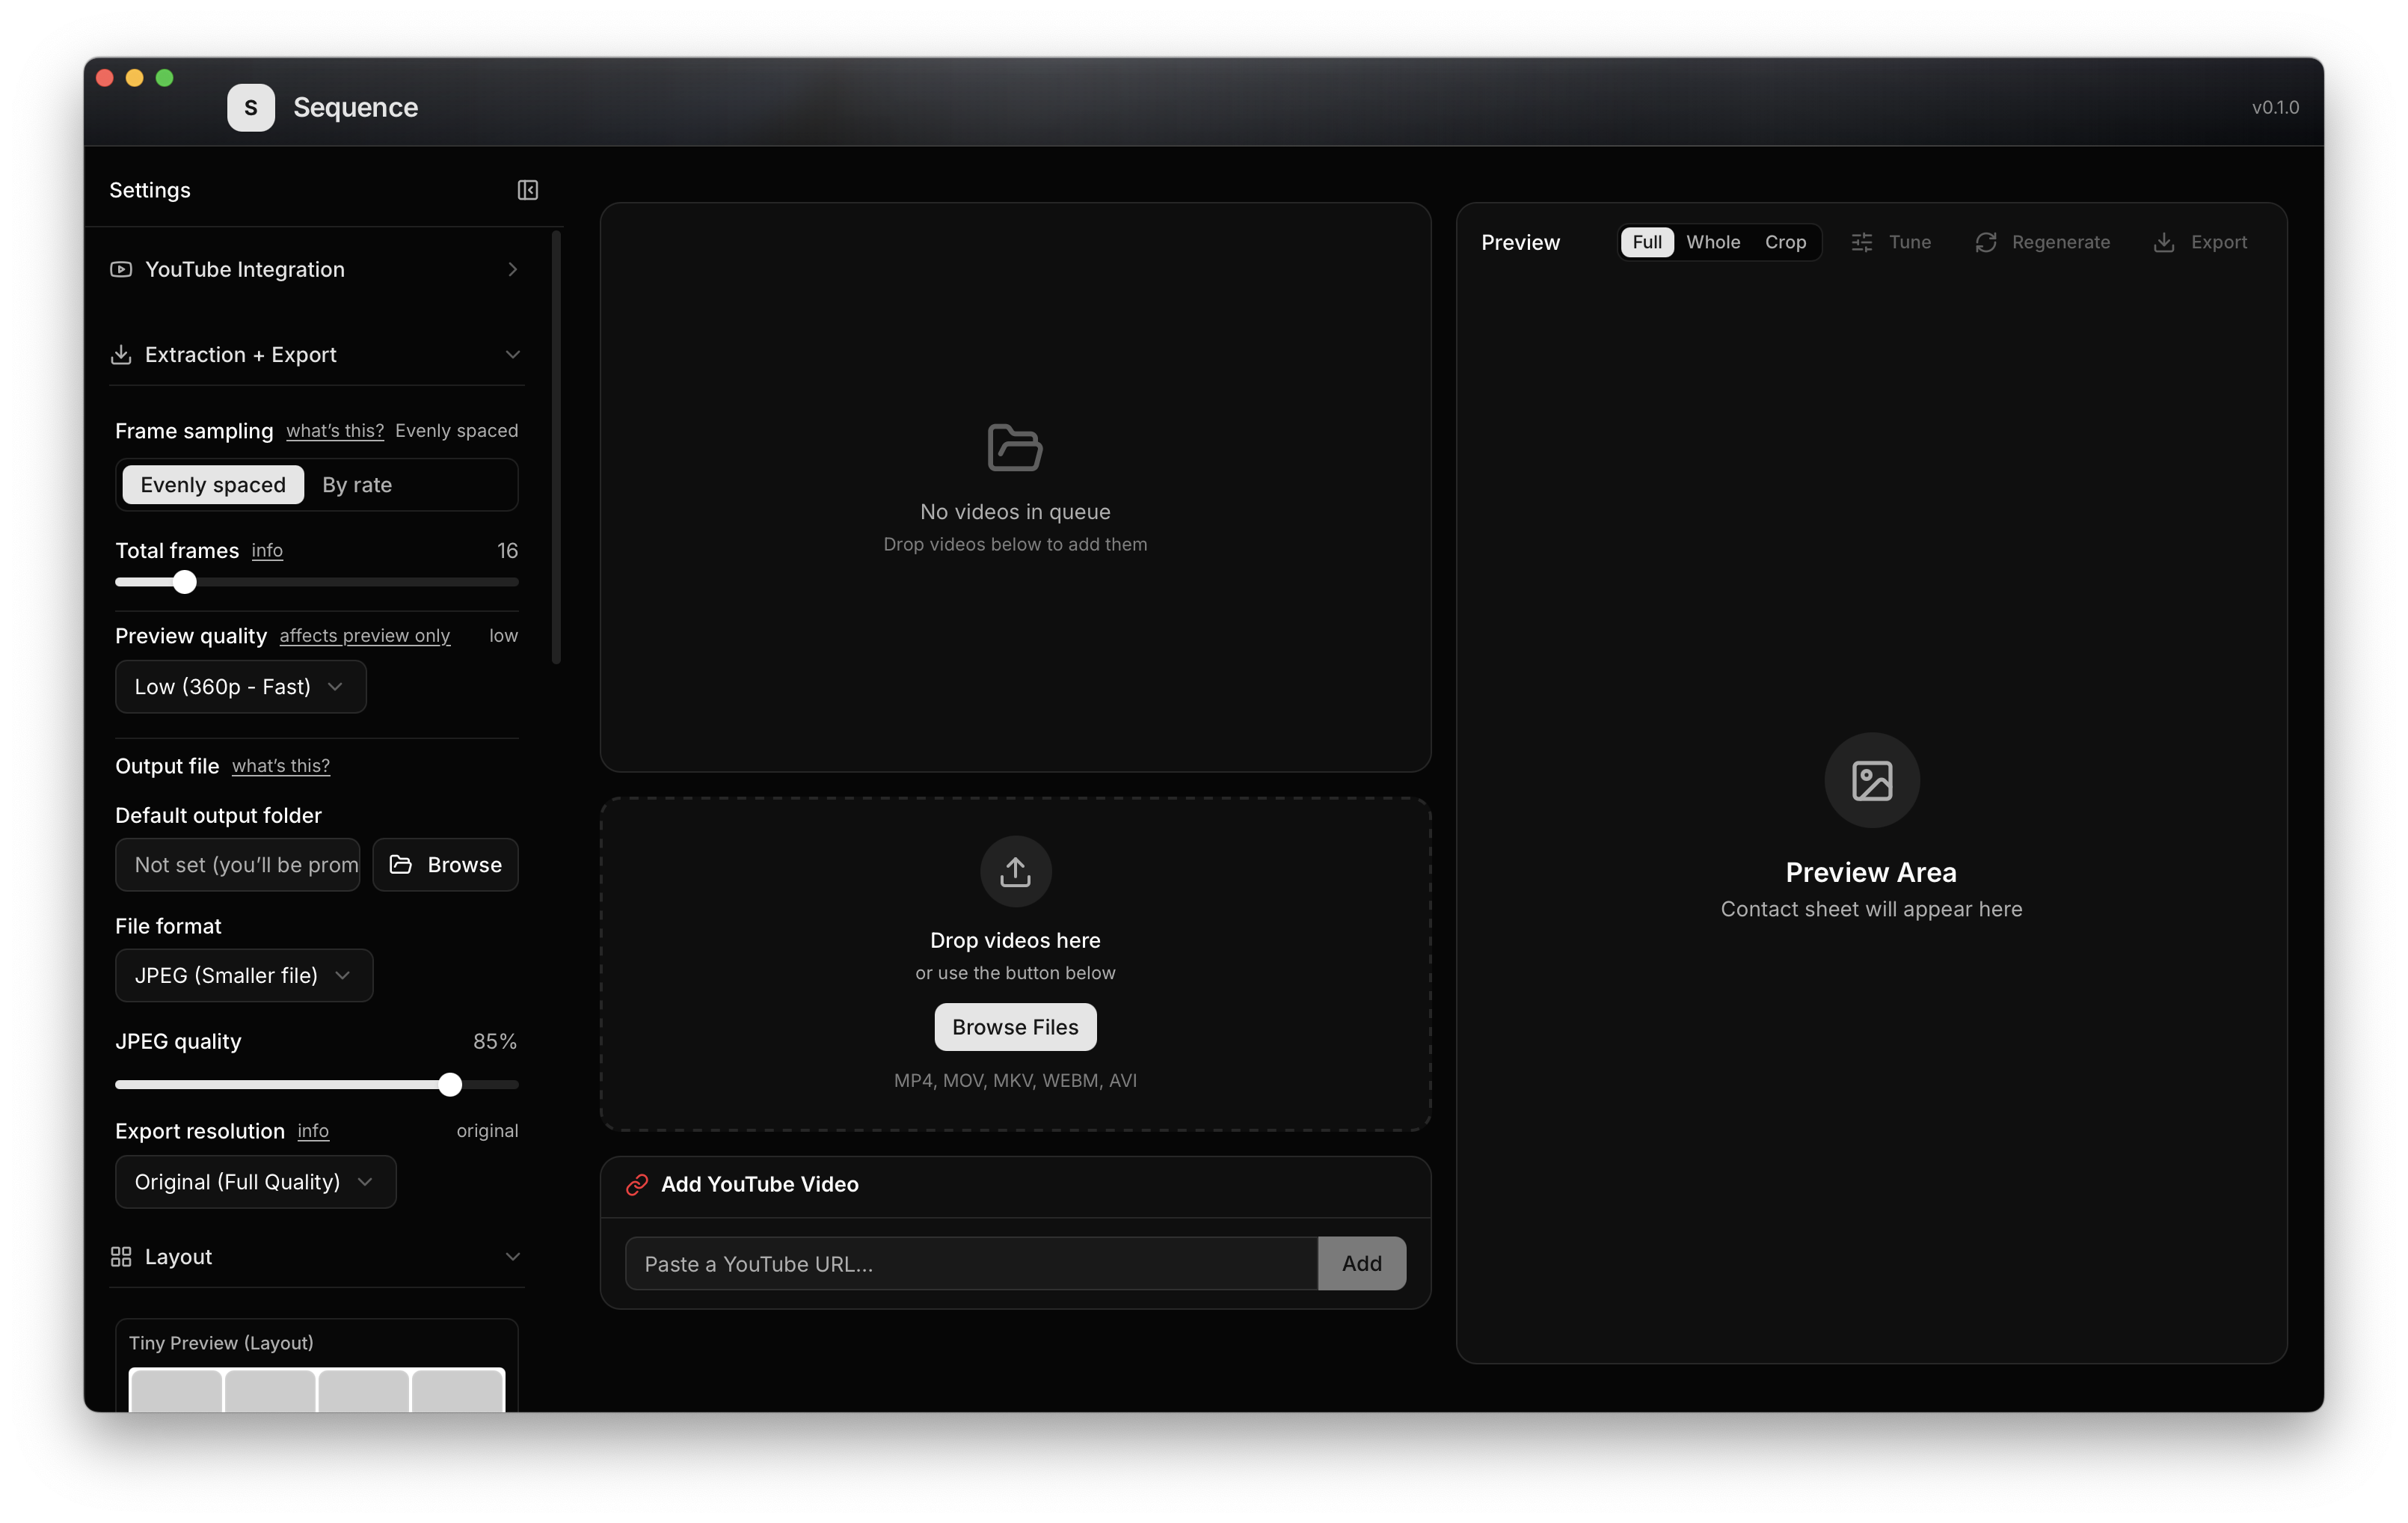The image size is (2408, 1523).
Task: Click the link icon beside Add YouTube Video
Action: pos(637,1185)
